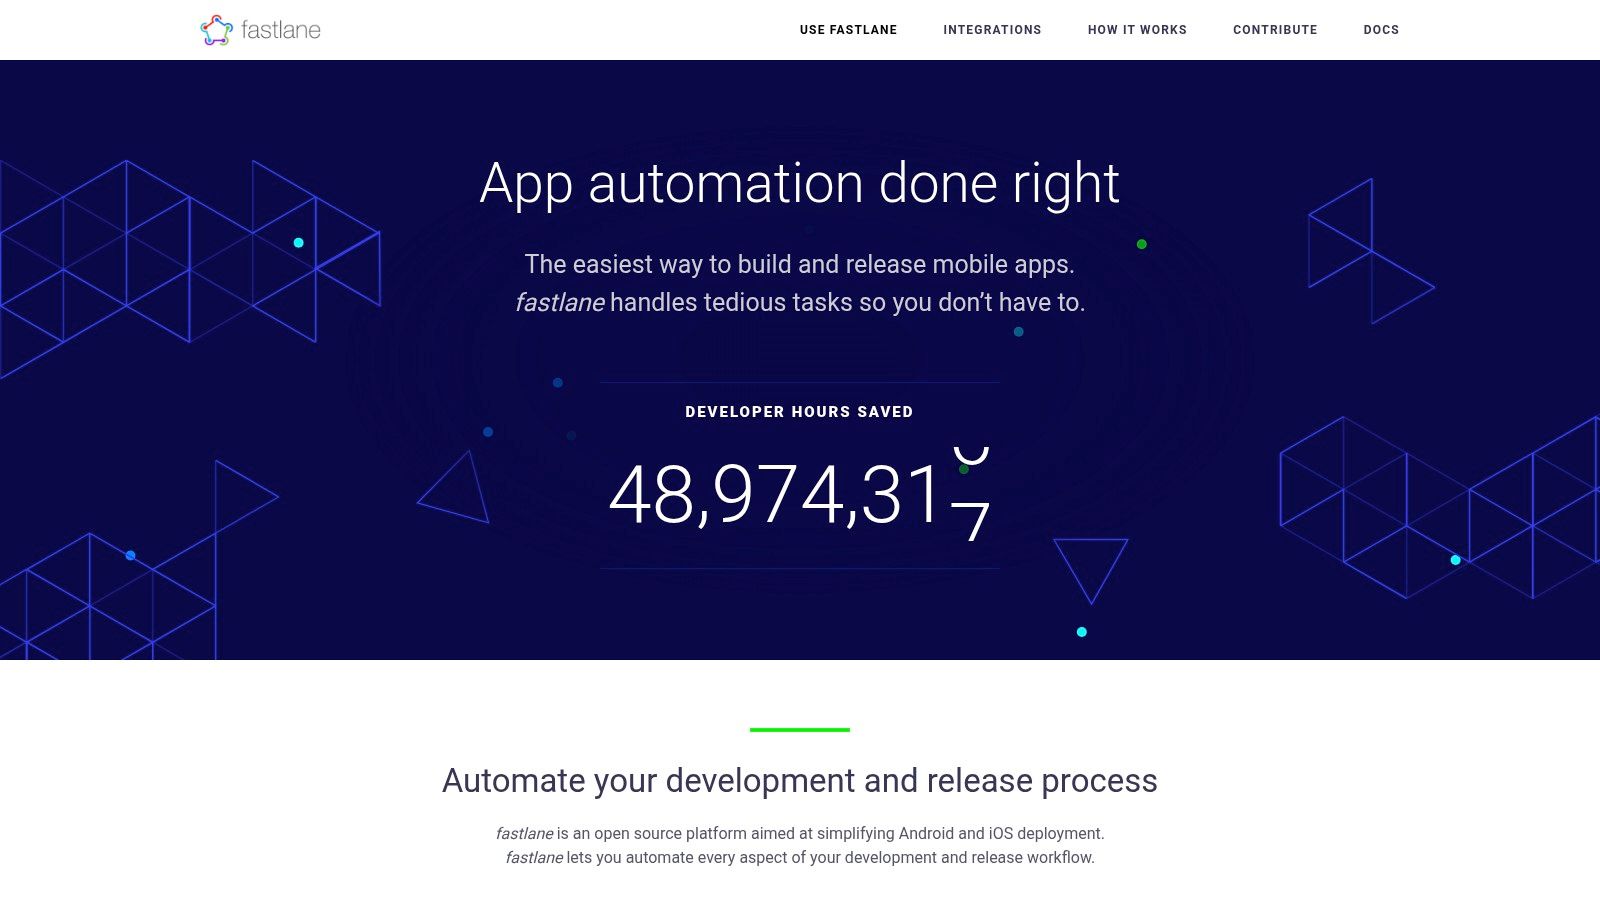Image resolution: width=1600 pixels, height=900 pixels.
Task: Click the 'App automation done right' headline
Action: pyautogui.click(x=799, y=184)
